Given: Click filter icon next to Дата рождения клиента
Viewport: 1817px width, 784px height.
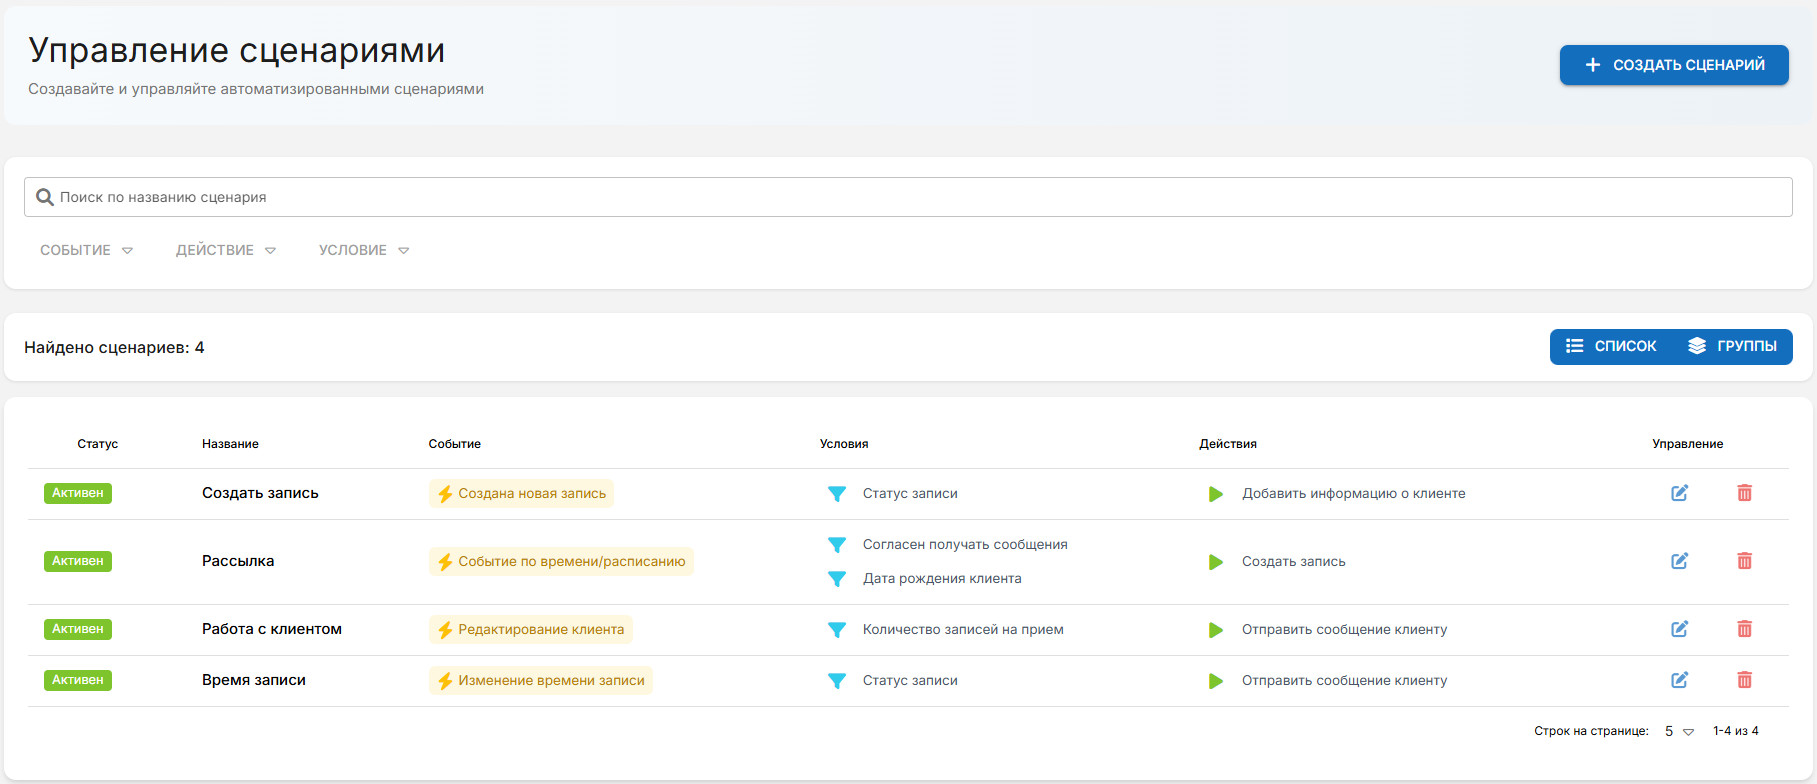Looking at the screenshot, I should tap(837, 579).
